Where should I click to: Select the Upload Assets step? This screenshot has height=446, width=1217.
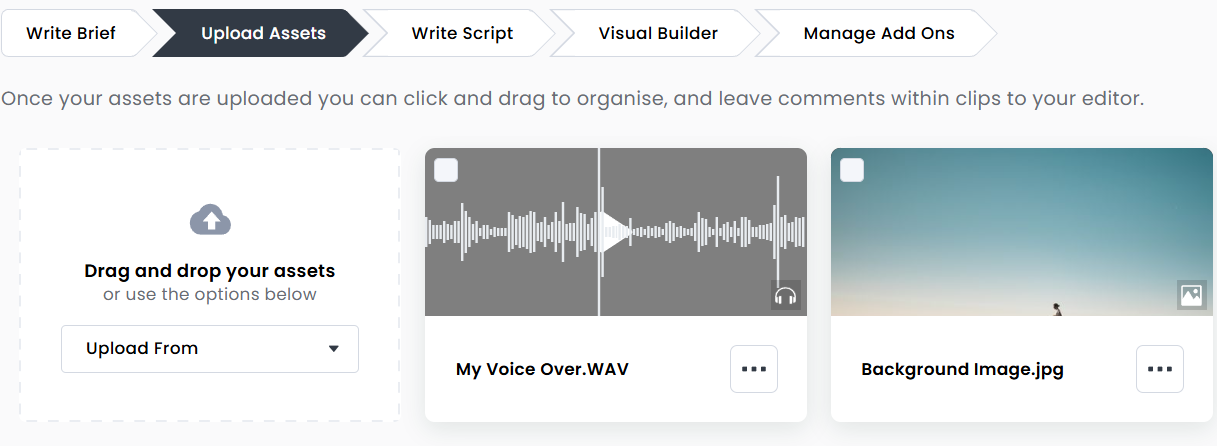pos(263,33)
